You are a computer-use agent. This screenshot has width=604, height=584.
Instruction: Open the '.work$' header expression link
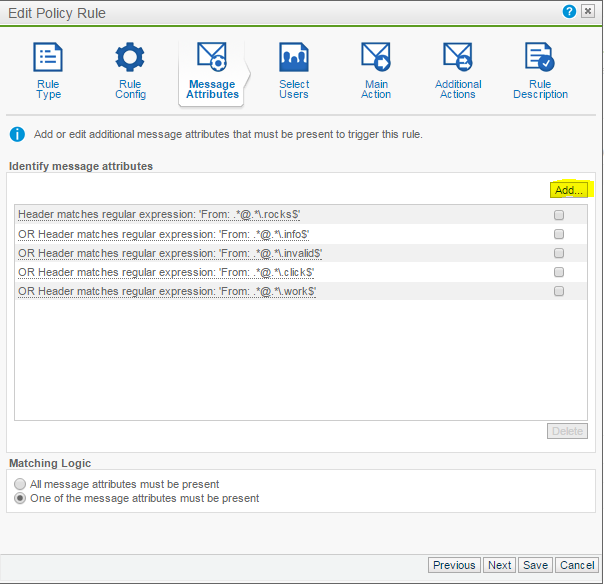167,291
